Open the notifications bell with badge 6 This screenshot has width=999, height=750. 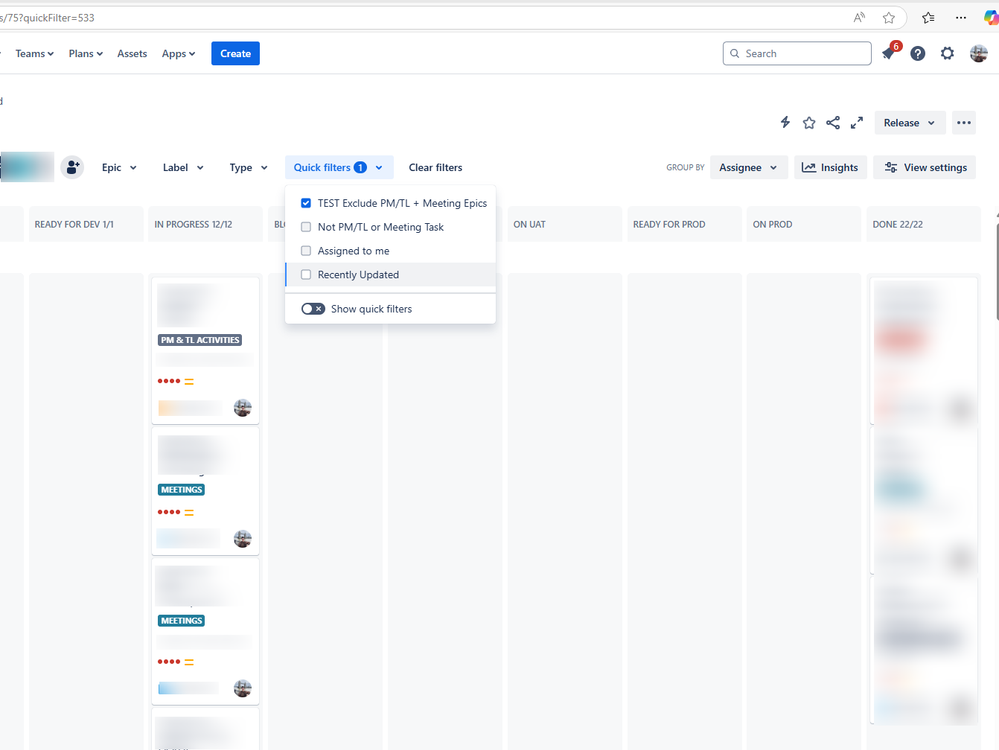(889, 53)
